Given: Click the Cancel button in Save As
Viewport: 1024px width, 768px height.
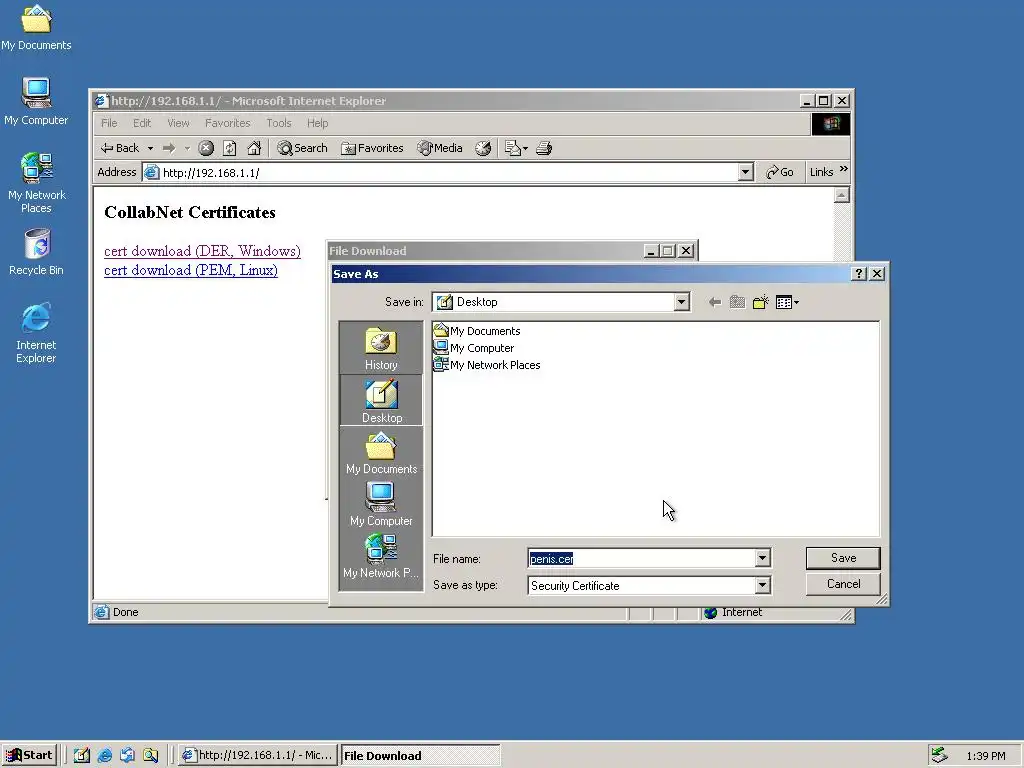Looking at the screenshot, I should 843,584.
